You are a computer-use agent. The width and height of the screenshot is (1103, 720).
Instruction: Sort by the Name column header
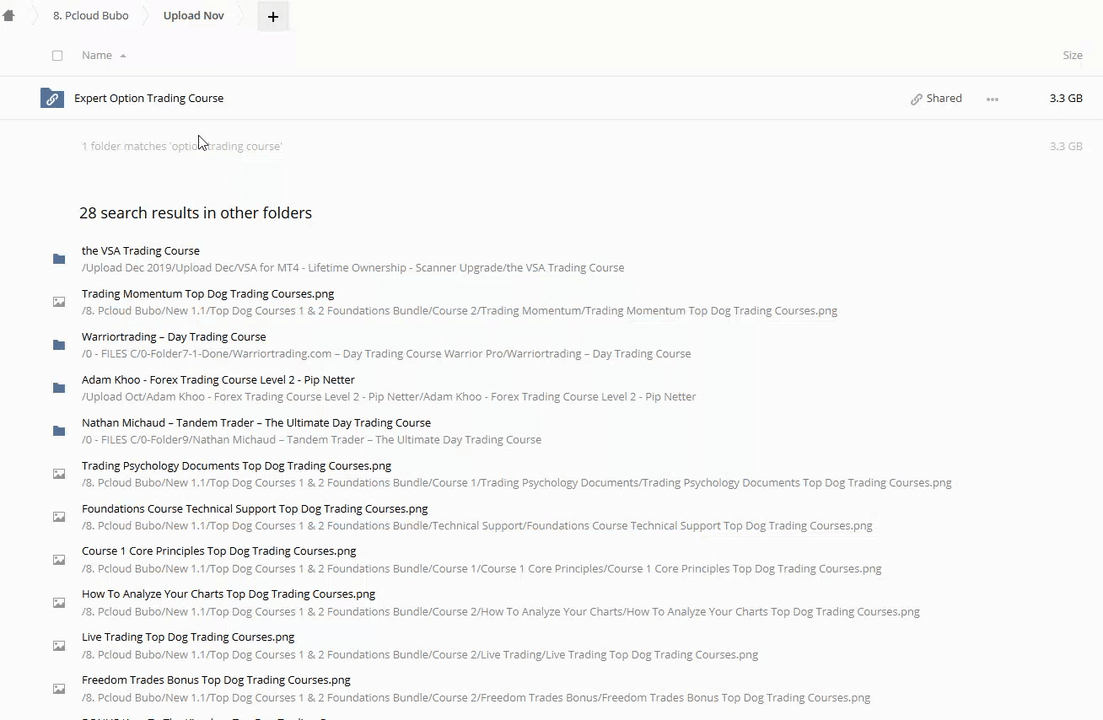[97, 55]
